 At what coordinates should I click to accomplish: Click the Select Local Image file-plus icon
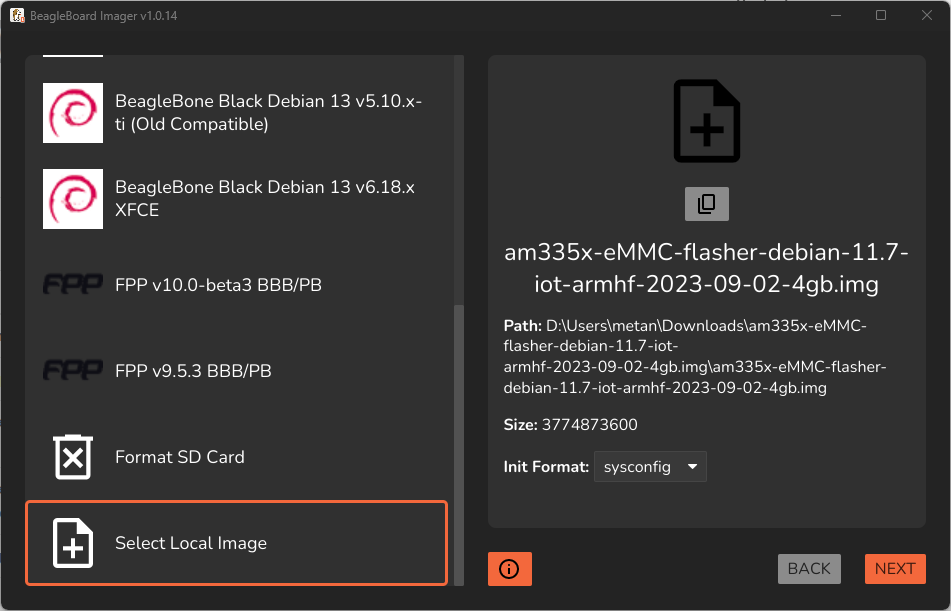[x=73, y=543]
